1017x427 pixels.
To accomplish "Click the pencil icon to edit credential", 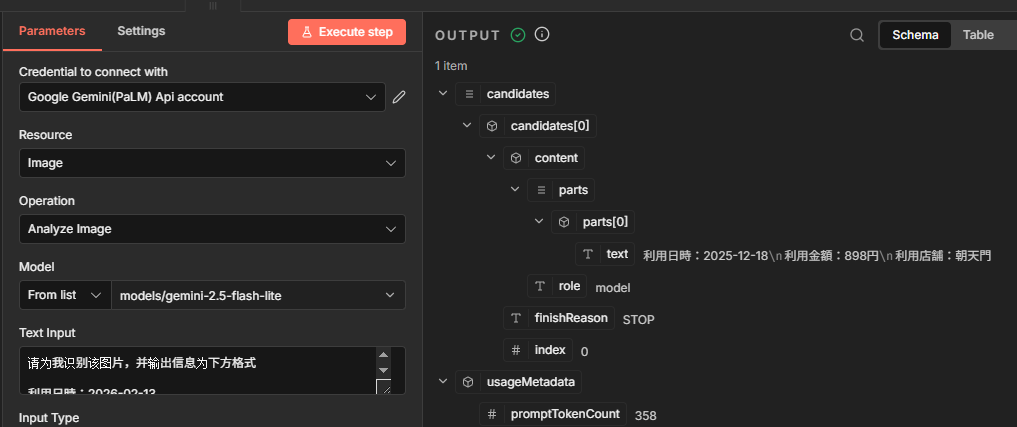I will point(399,97).
